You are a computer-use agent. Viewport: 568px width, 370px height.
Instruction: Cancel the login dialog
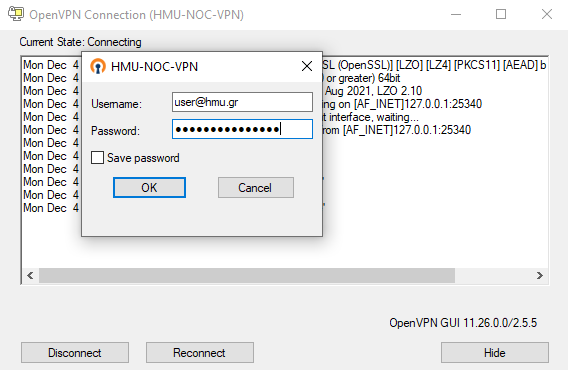pyautogui.click(x=256, y=187)
